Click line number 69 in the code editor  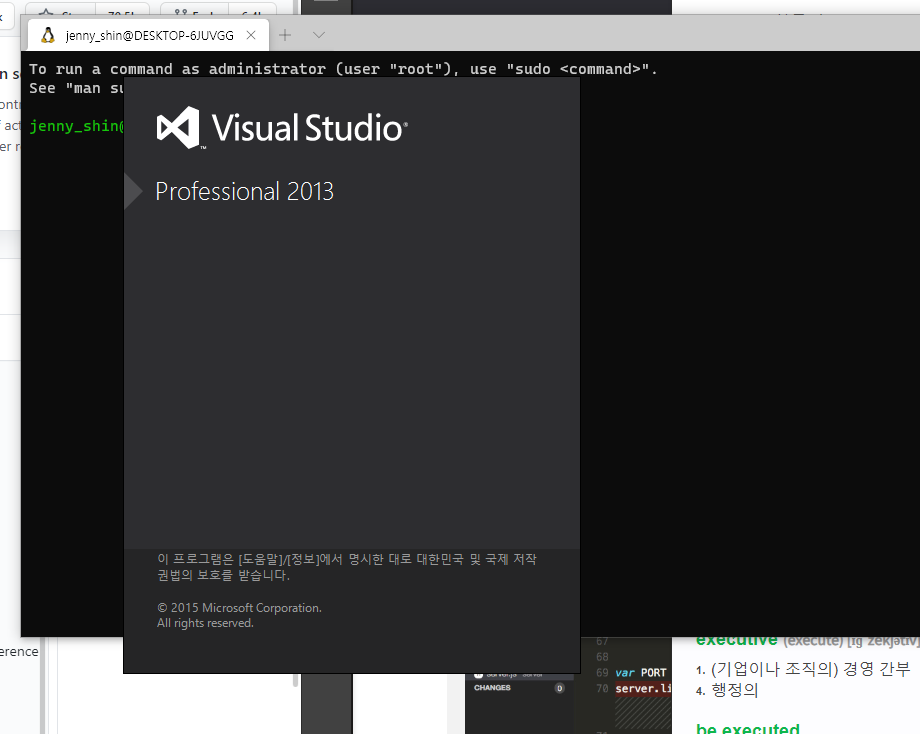602,672
